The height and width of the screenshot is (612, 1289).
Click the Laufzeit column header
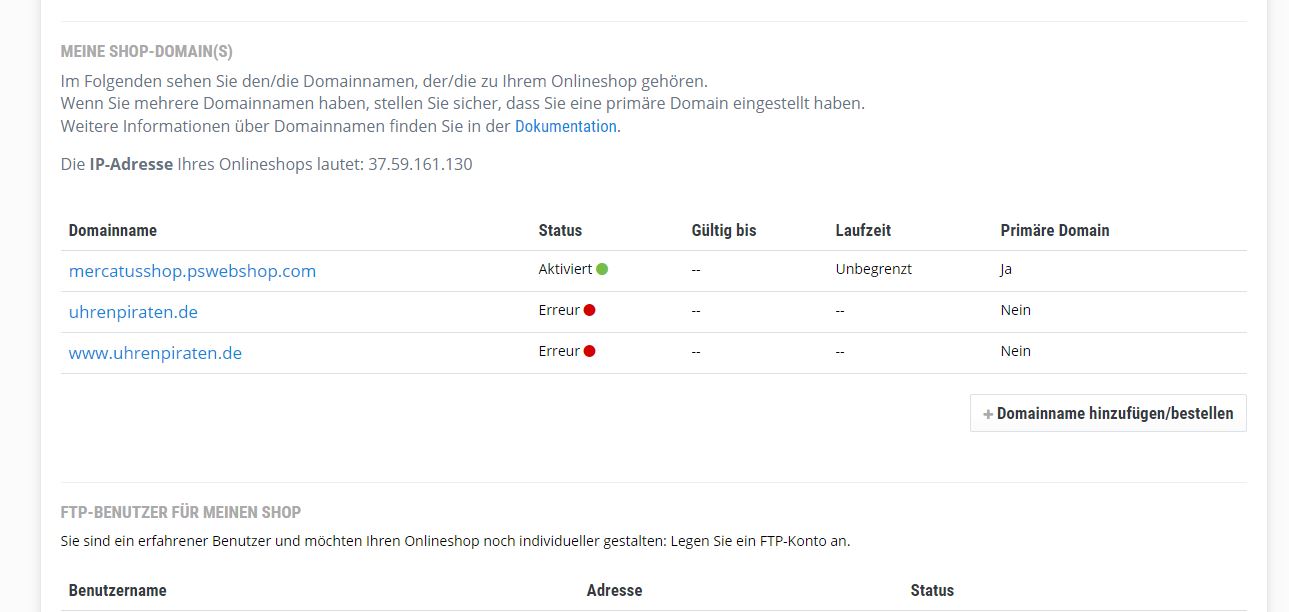coord(863,230)
